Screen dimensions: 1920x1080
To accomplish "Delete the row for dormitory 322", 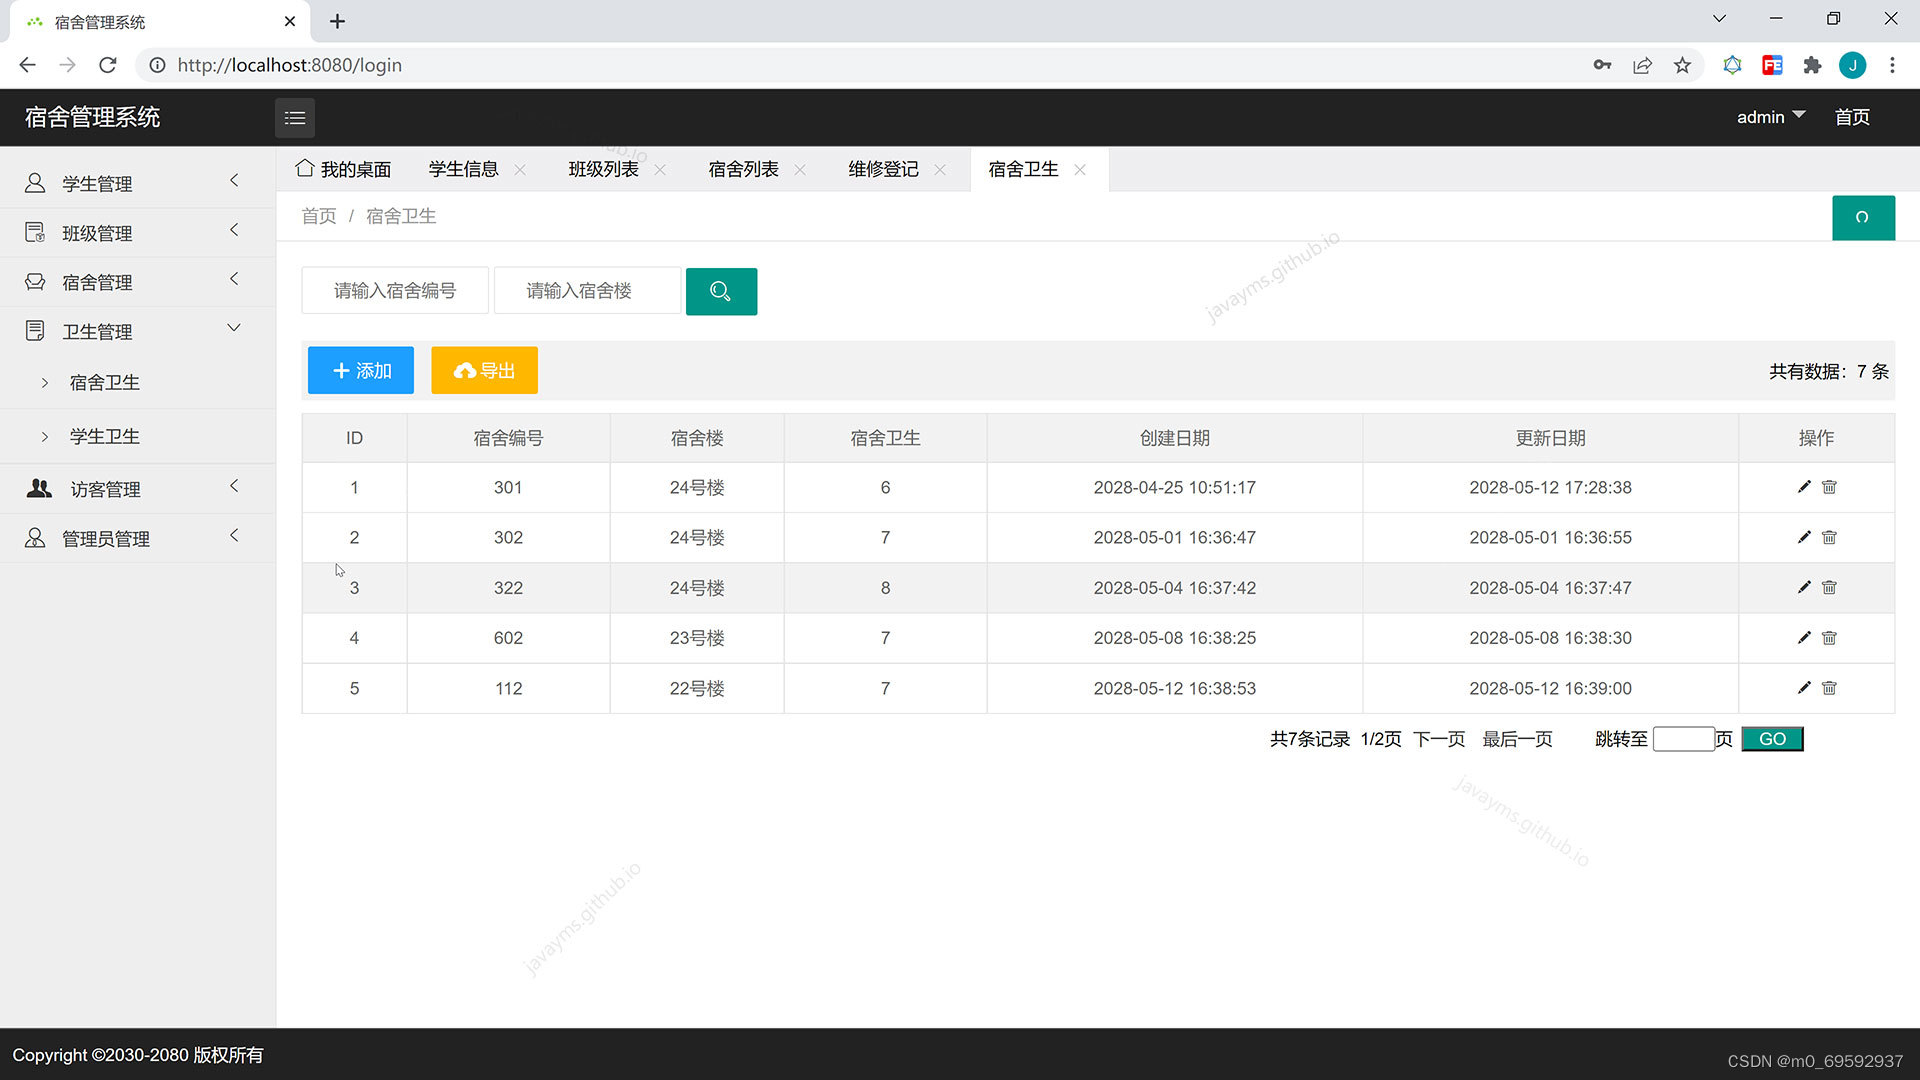I will (x=1829, y=588).
